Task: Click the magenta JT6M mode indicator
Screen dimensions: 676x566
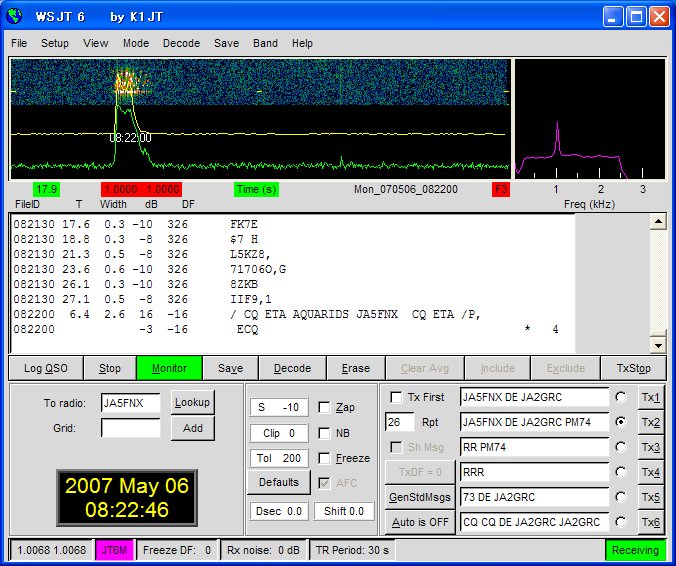Action: (114, 550)
